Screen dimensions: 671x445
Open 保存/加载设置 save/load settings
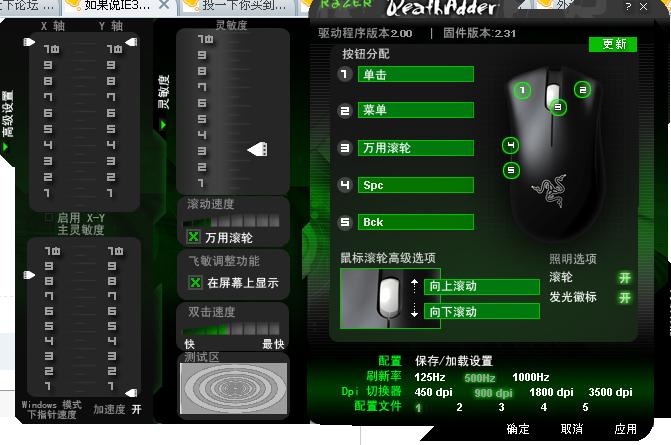[454, 361]
